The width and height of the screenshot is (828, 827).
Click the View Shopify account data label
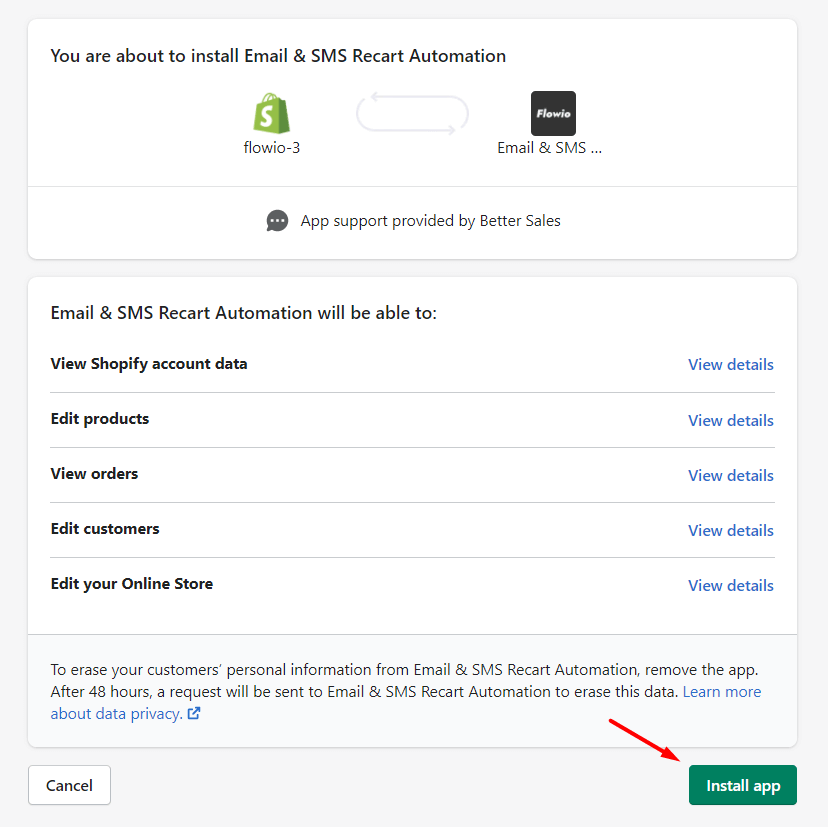pyautogui.click(x=149, y=364)
